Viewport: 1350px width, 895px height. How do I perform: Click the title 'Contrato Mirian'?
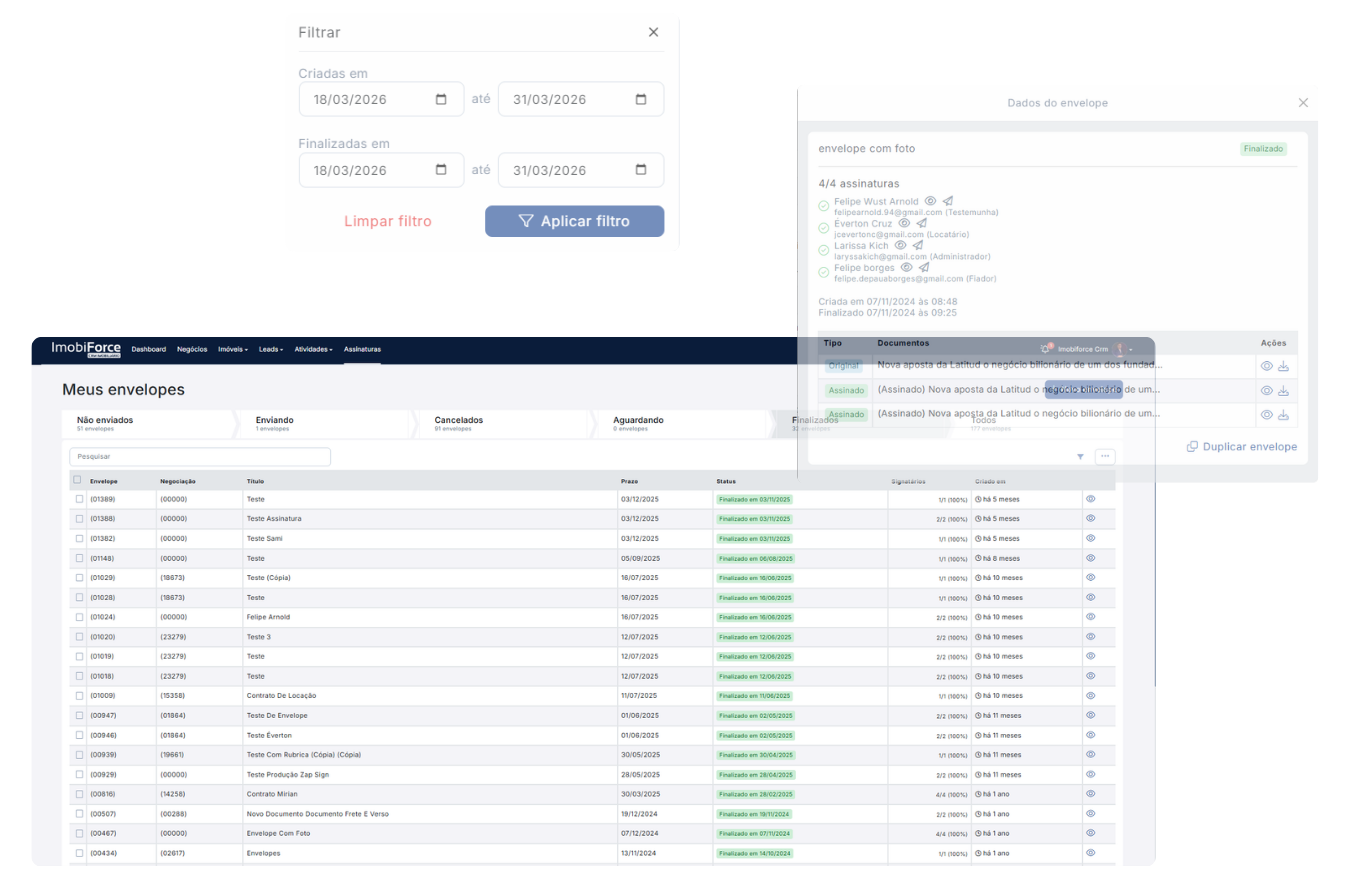(x=271, y=794)
